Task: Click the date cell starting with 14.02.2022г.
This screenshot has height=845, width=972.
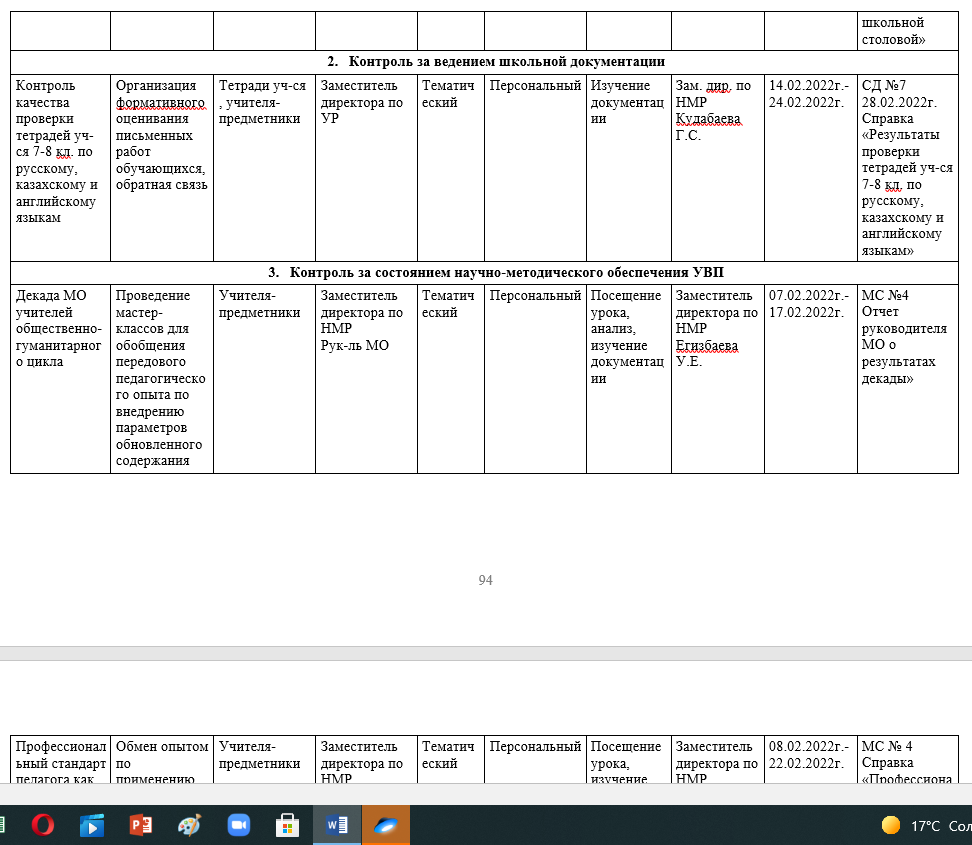Action: click(x=808, y=93)
